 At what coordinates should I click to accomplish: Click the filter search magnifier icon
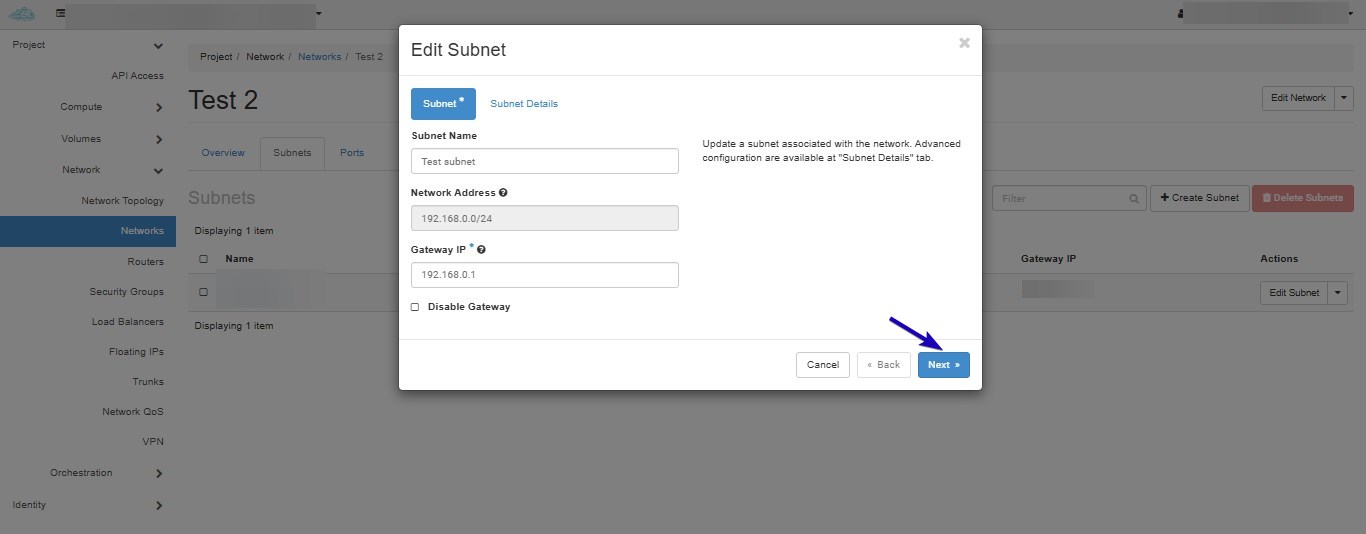1134,198
